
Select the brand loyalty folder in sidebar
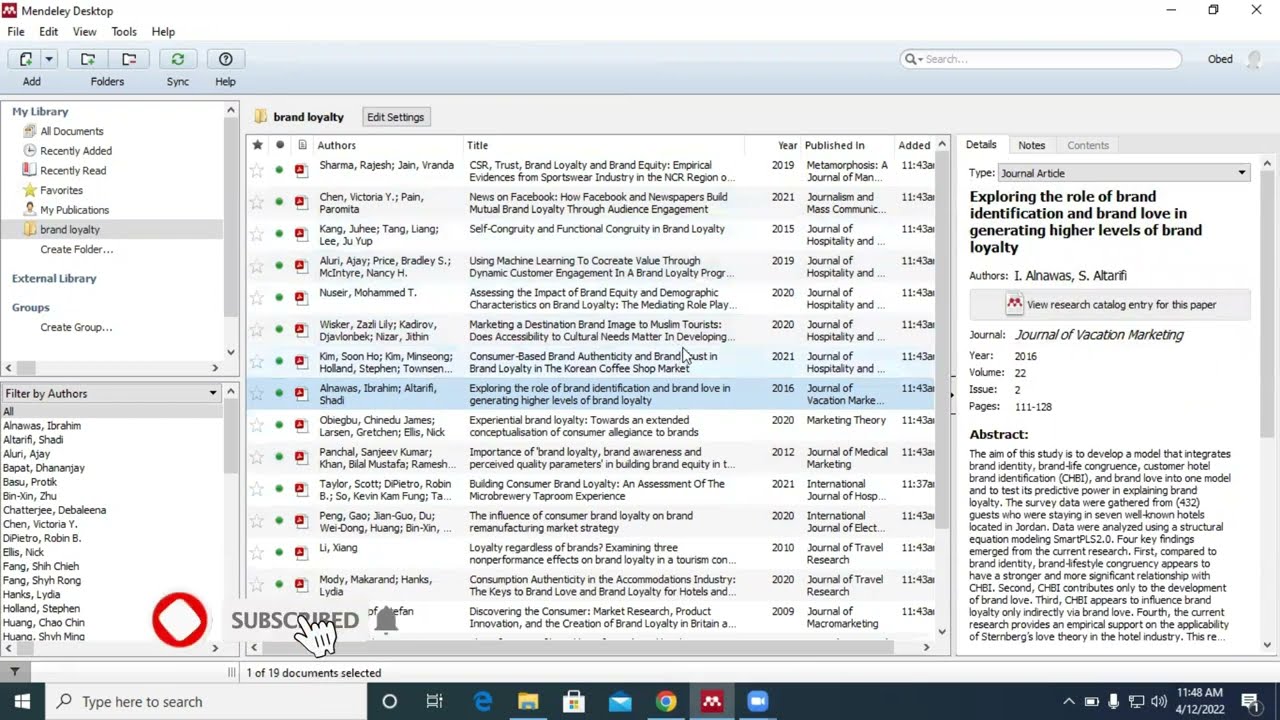(x=112, y=230)
